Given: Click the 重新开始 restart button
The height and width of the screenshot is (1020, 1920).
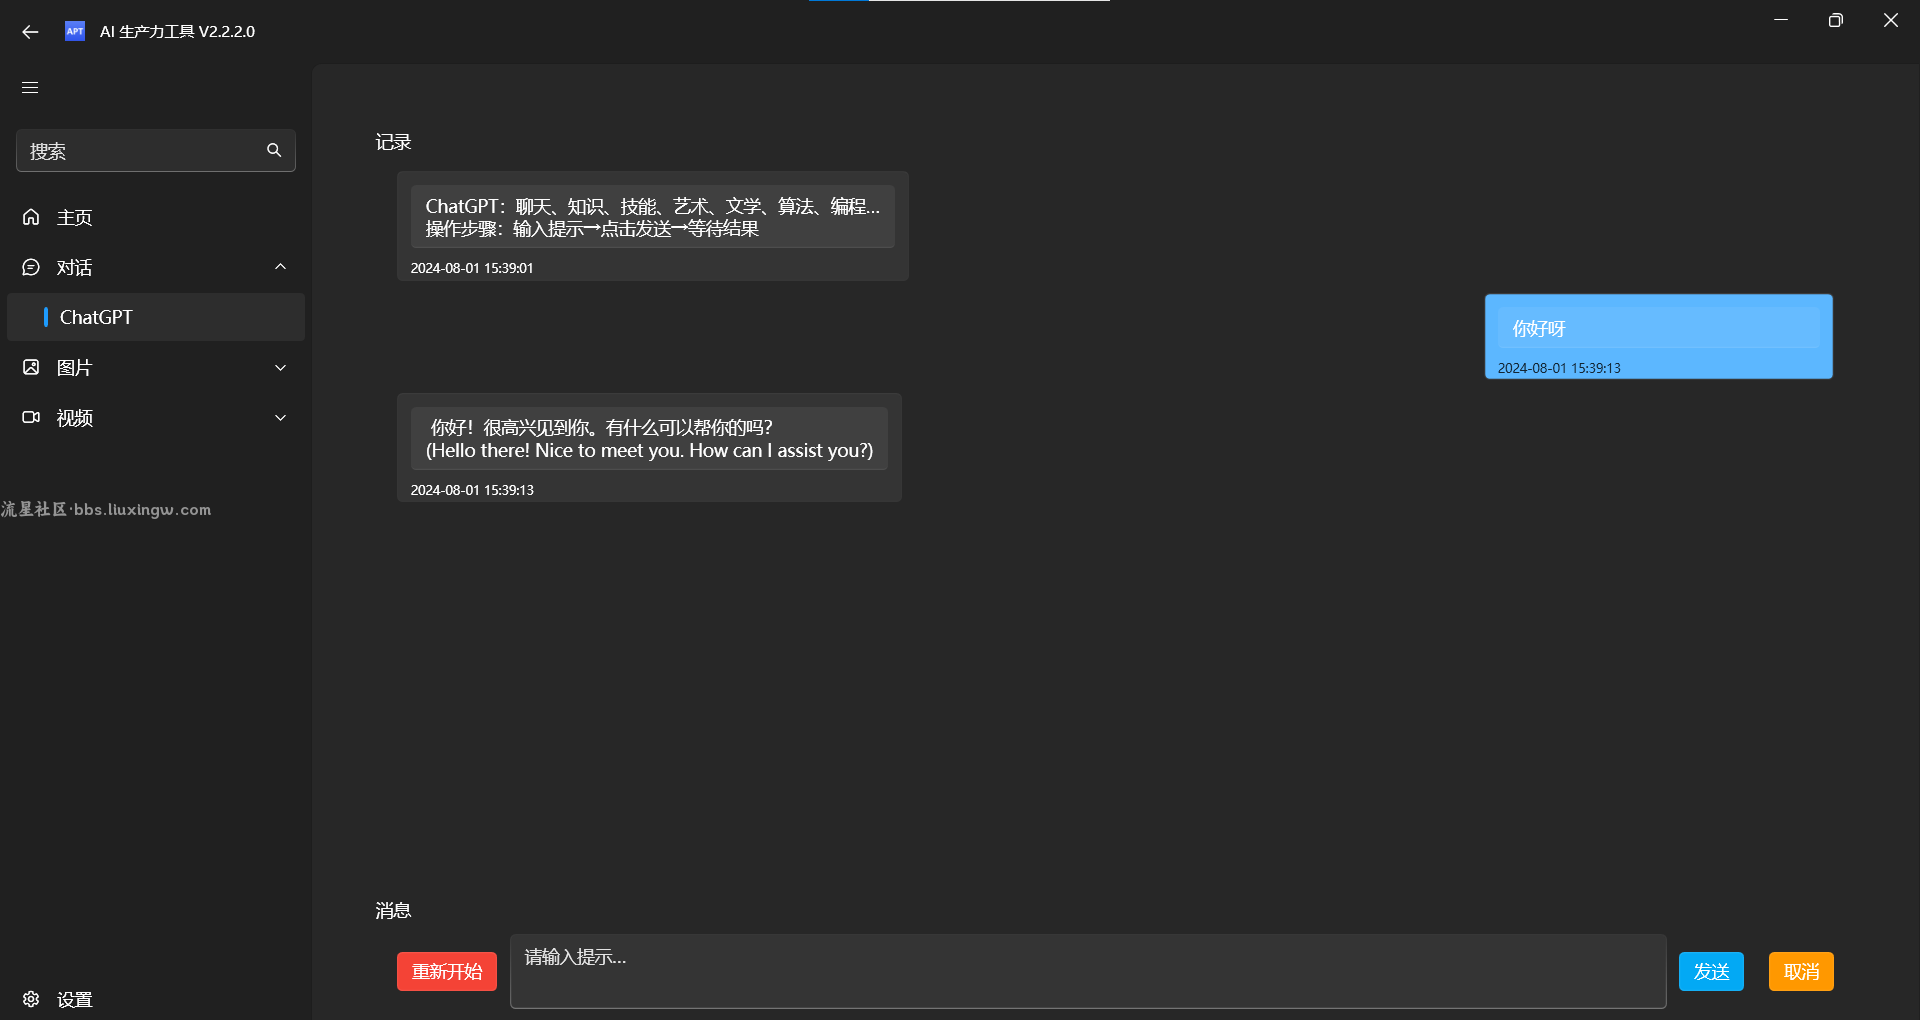Looking at the screenshot, I should [447, 971].
